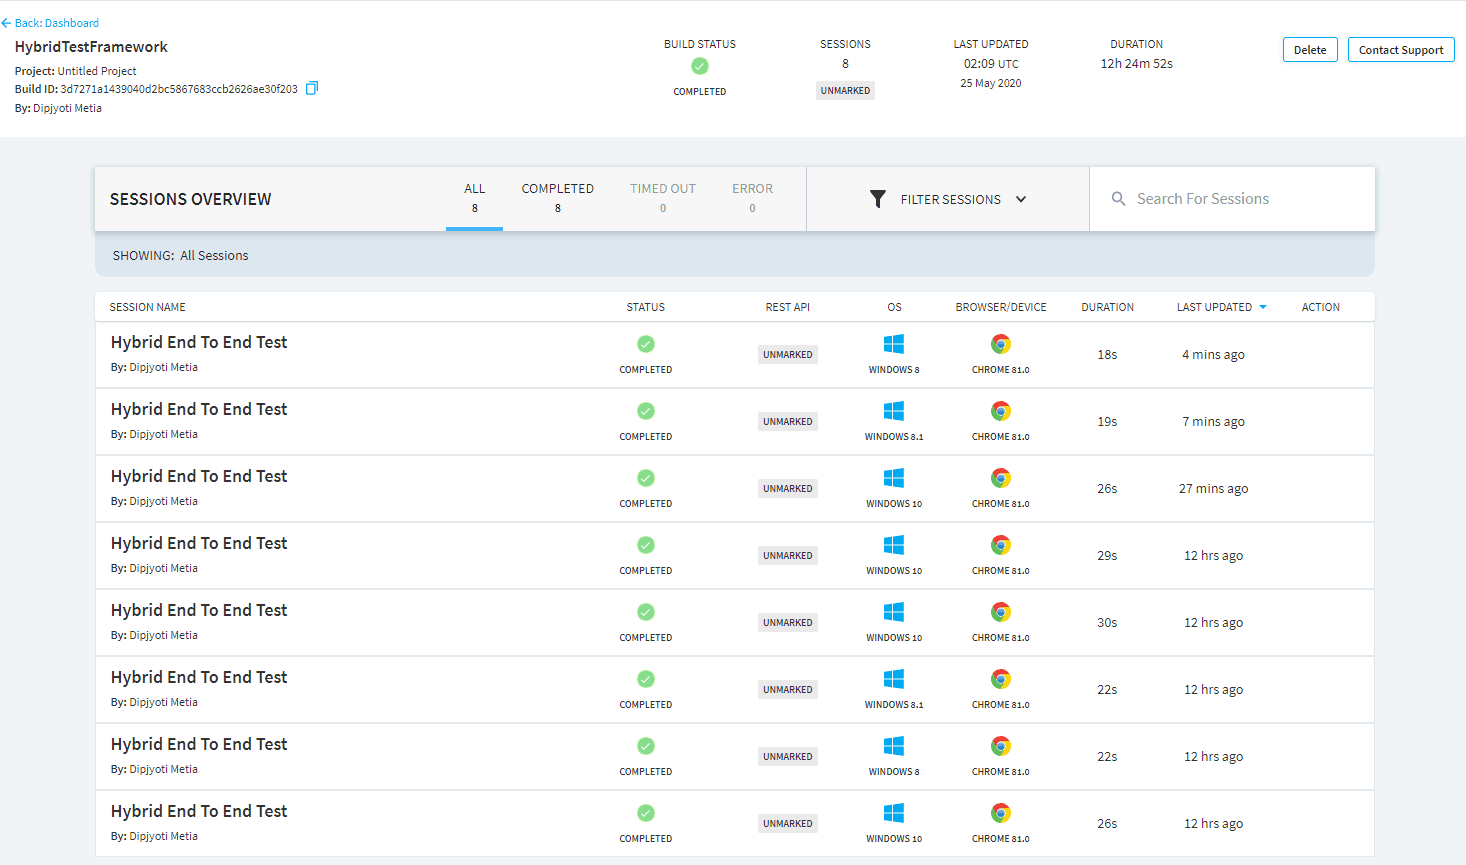Click the green COMPLETED status icon in Build Status
1466x865 pixels.
(699, 66)
